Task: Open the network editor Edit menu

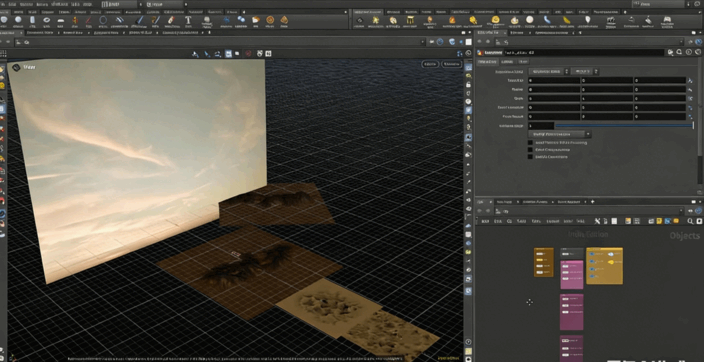Action: [497, 221]
